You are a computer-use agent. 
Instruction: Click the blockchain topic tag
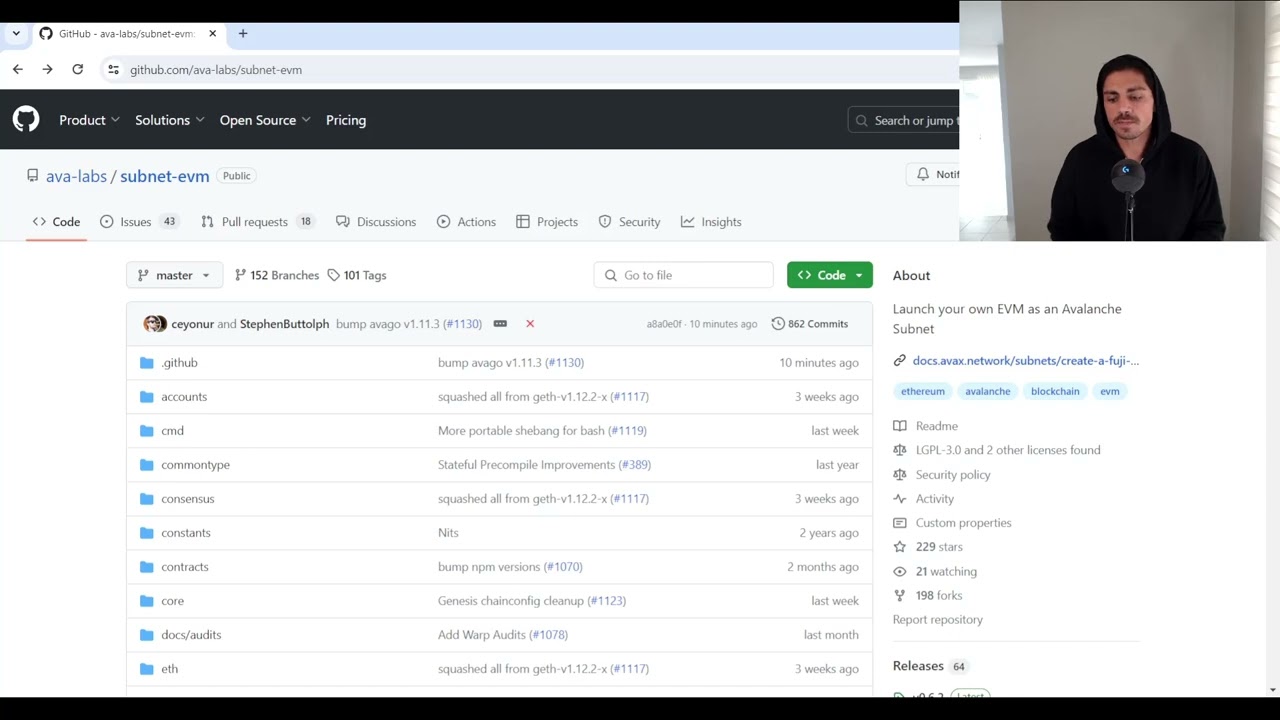(x=1055, y=391)
